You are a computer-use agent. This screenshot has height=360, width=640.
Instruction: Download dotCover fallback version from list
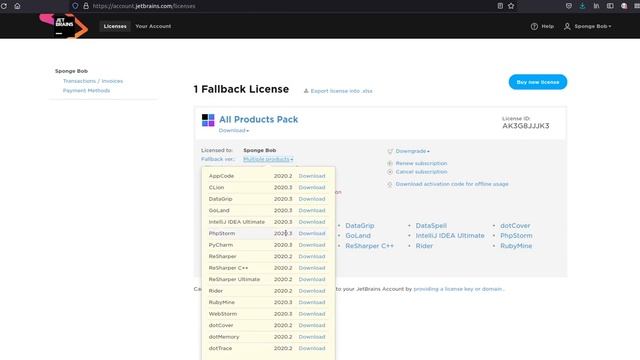(x=312, y=325)
